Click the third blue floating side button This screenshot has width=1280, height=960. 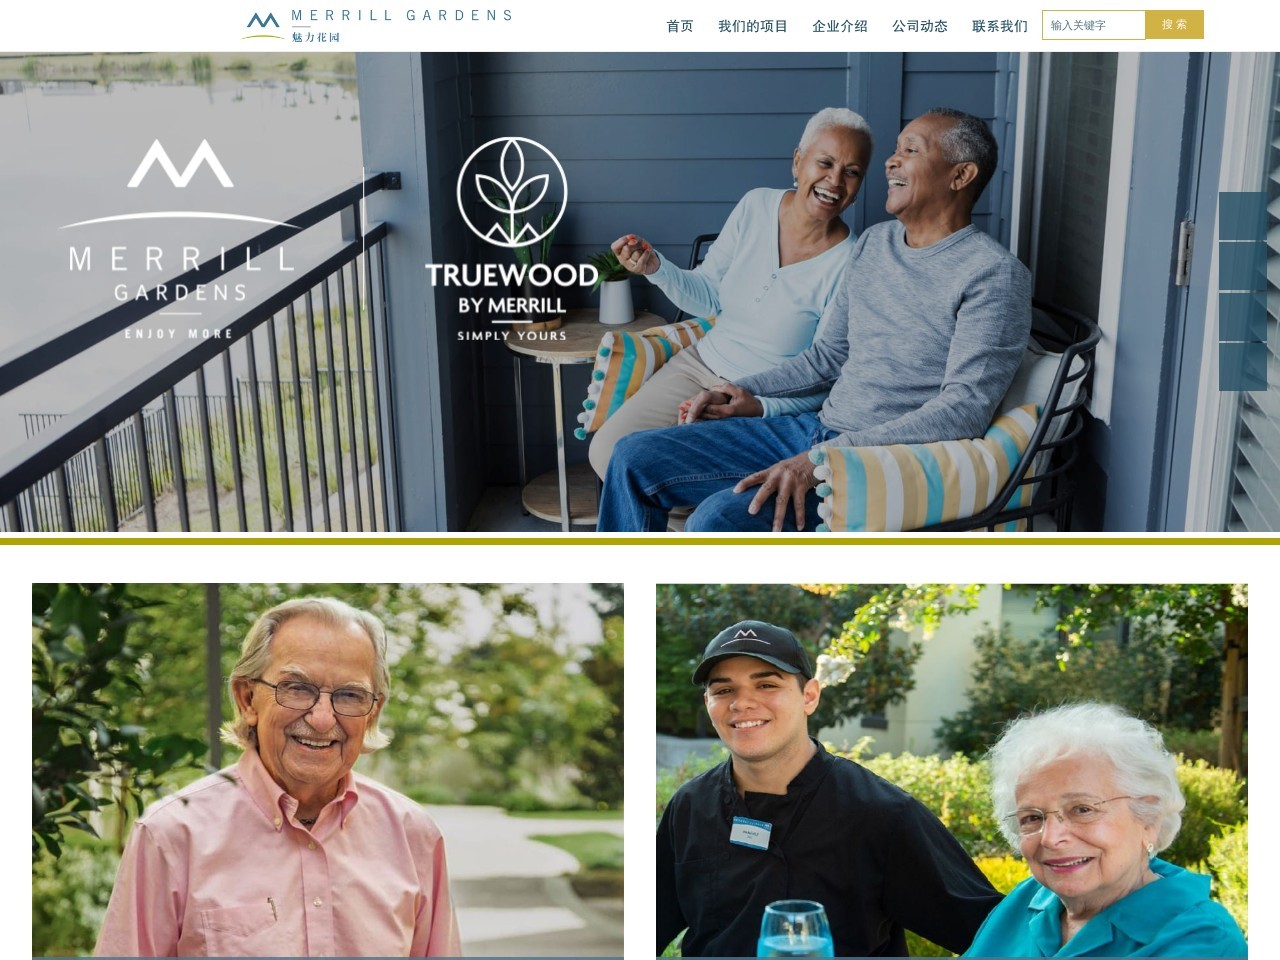tap(1243, 317)
